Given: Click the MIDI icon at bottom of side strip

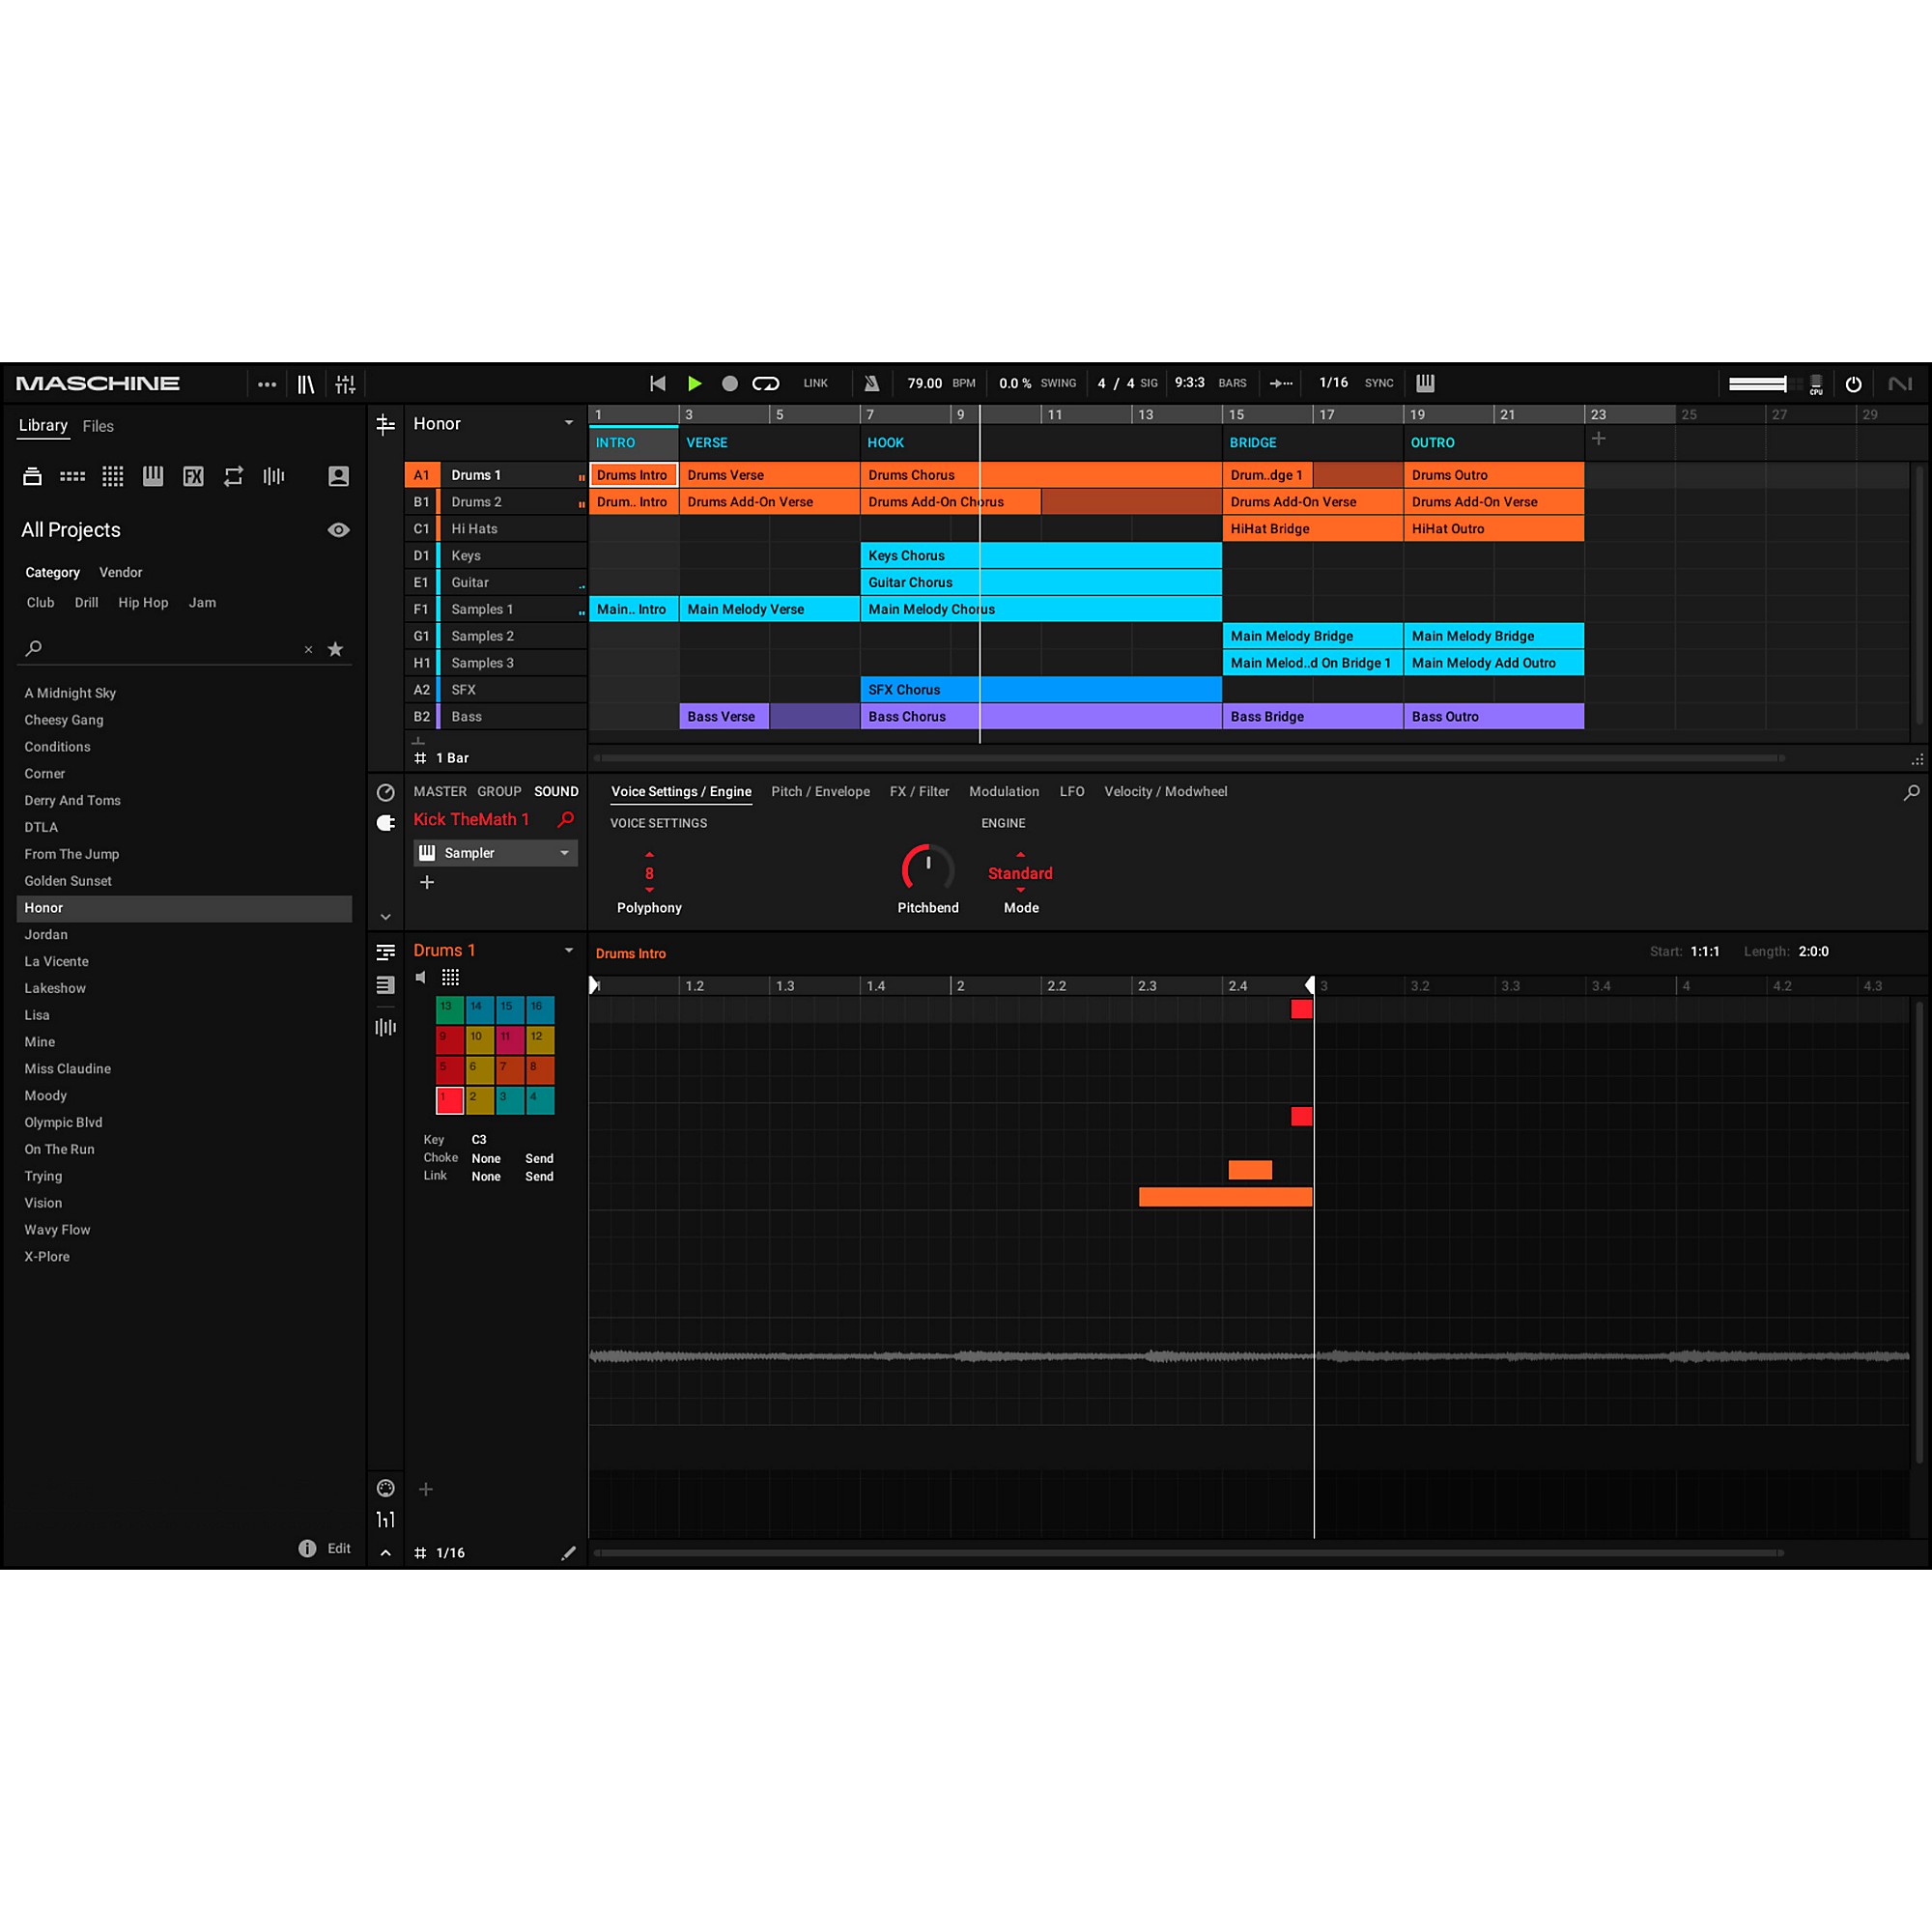Looking at the screenshot, I should coord(385,1488).
